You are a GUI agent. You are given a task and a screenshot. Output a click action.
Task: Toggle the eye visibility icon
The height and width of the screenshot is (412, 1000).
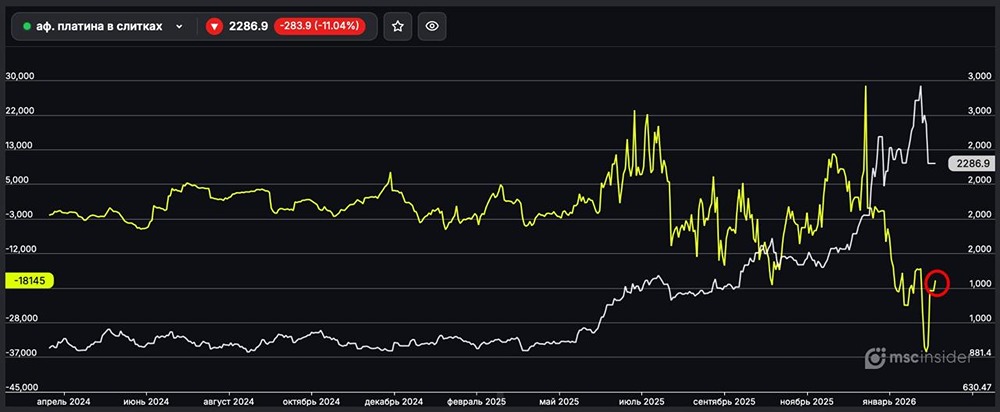coord(433,27)
